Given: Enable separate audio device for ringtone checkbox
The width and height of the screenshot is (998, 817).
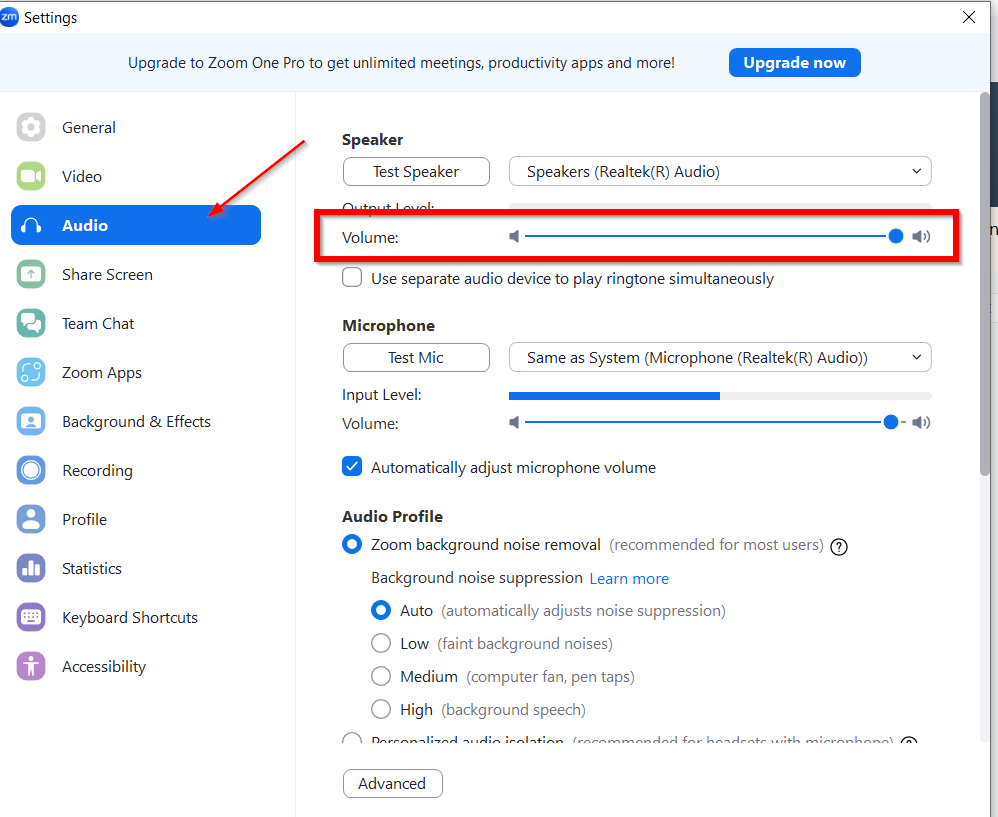Looking at the screenshot, I should coord(352,278).
